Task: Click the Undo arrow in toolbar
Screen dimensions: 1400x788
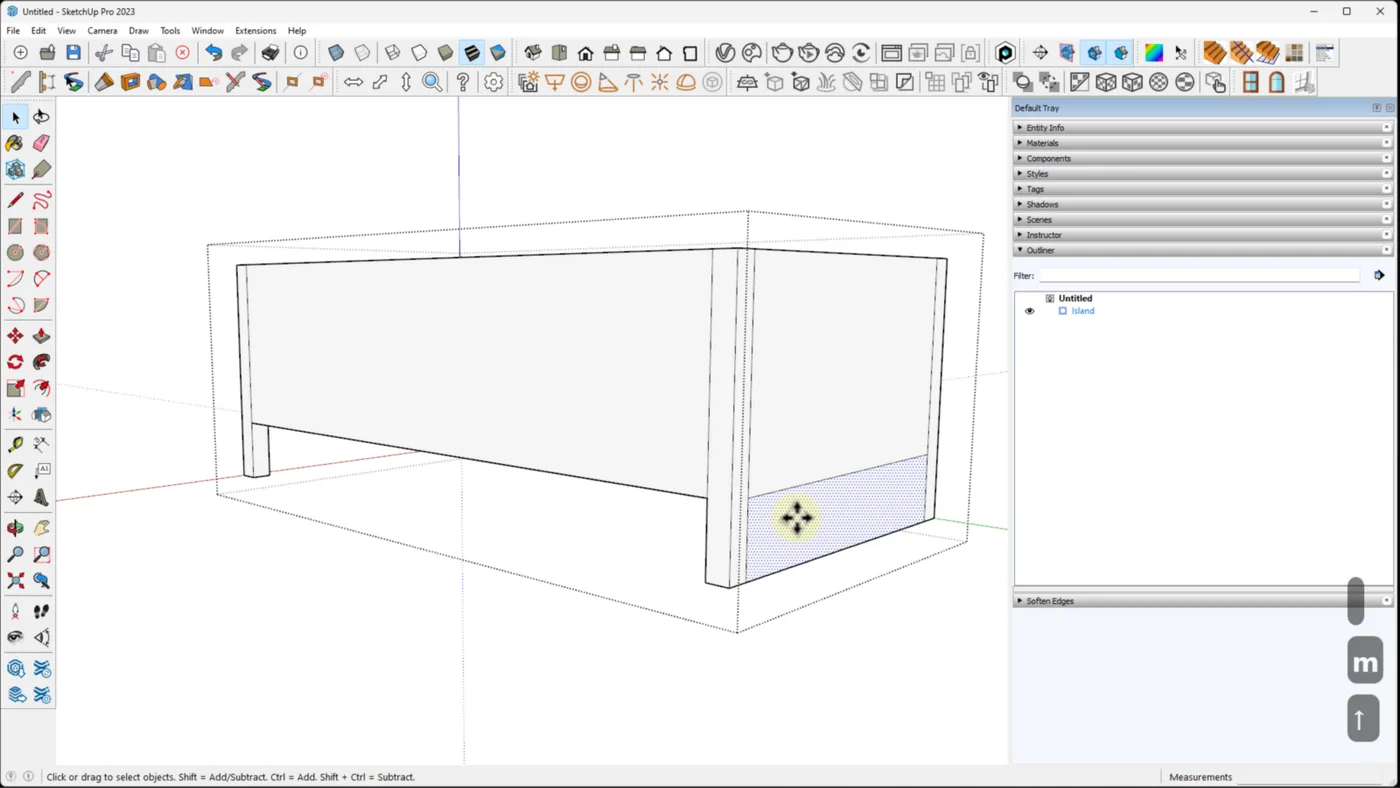Action: (213, 53)
